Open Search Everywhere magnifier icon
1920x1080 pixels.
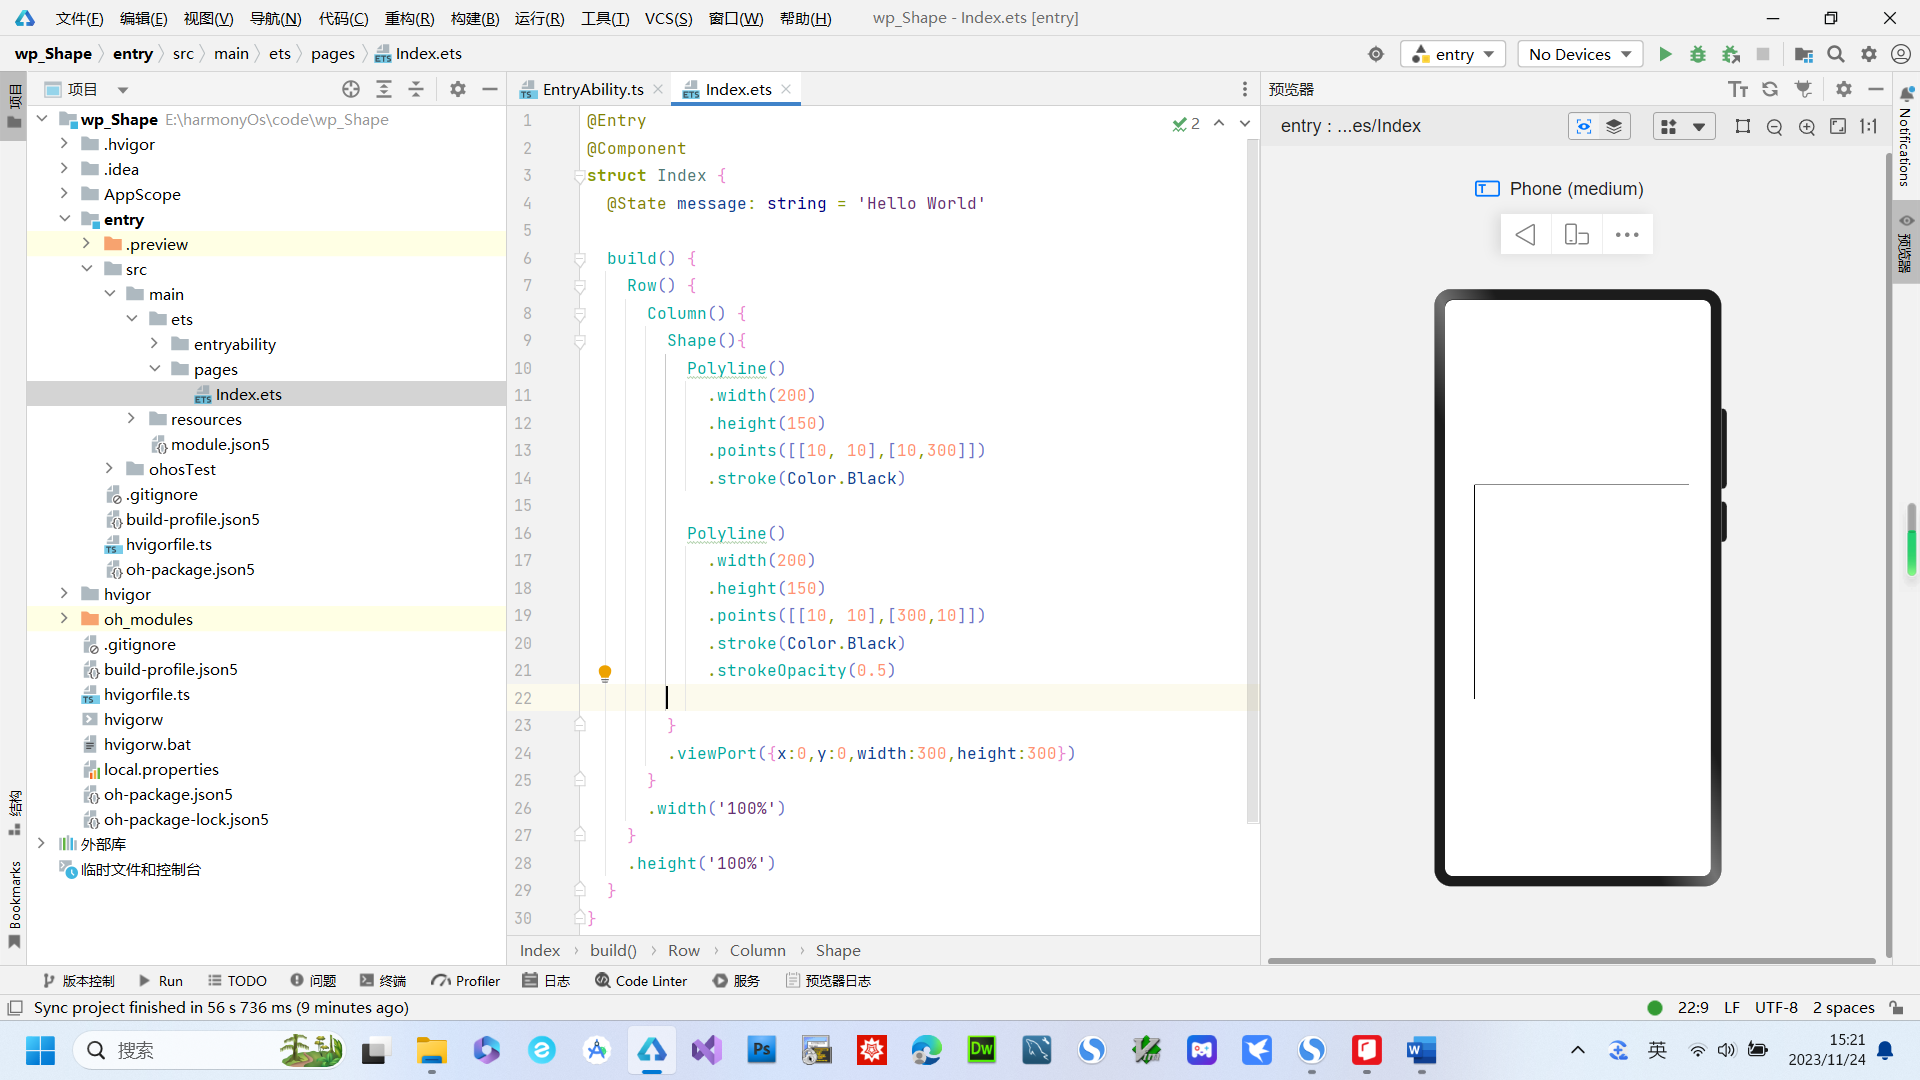(1836, 54)
